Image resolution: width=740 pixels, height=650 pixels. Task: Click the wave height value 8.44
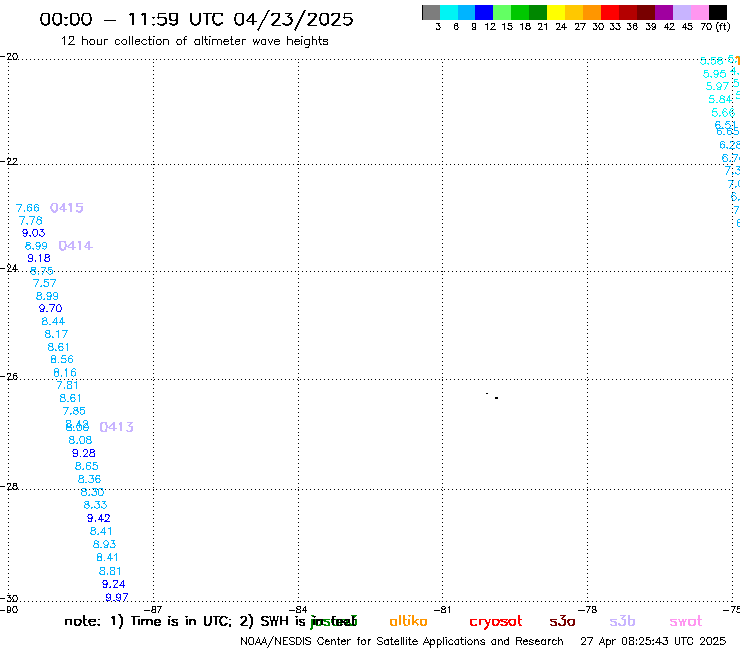point(53,321)
